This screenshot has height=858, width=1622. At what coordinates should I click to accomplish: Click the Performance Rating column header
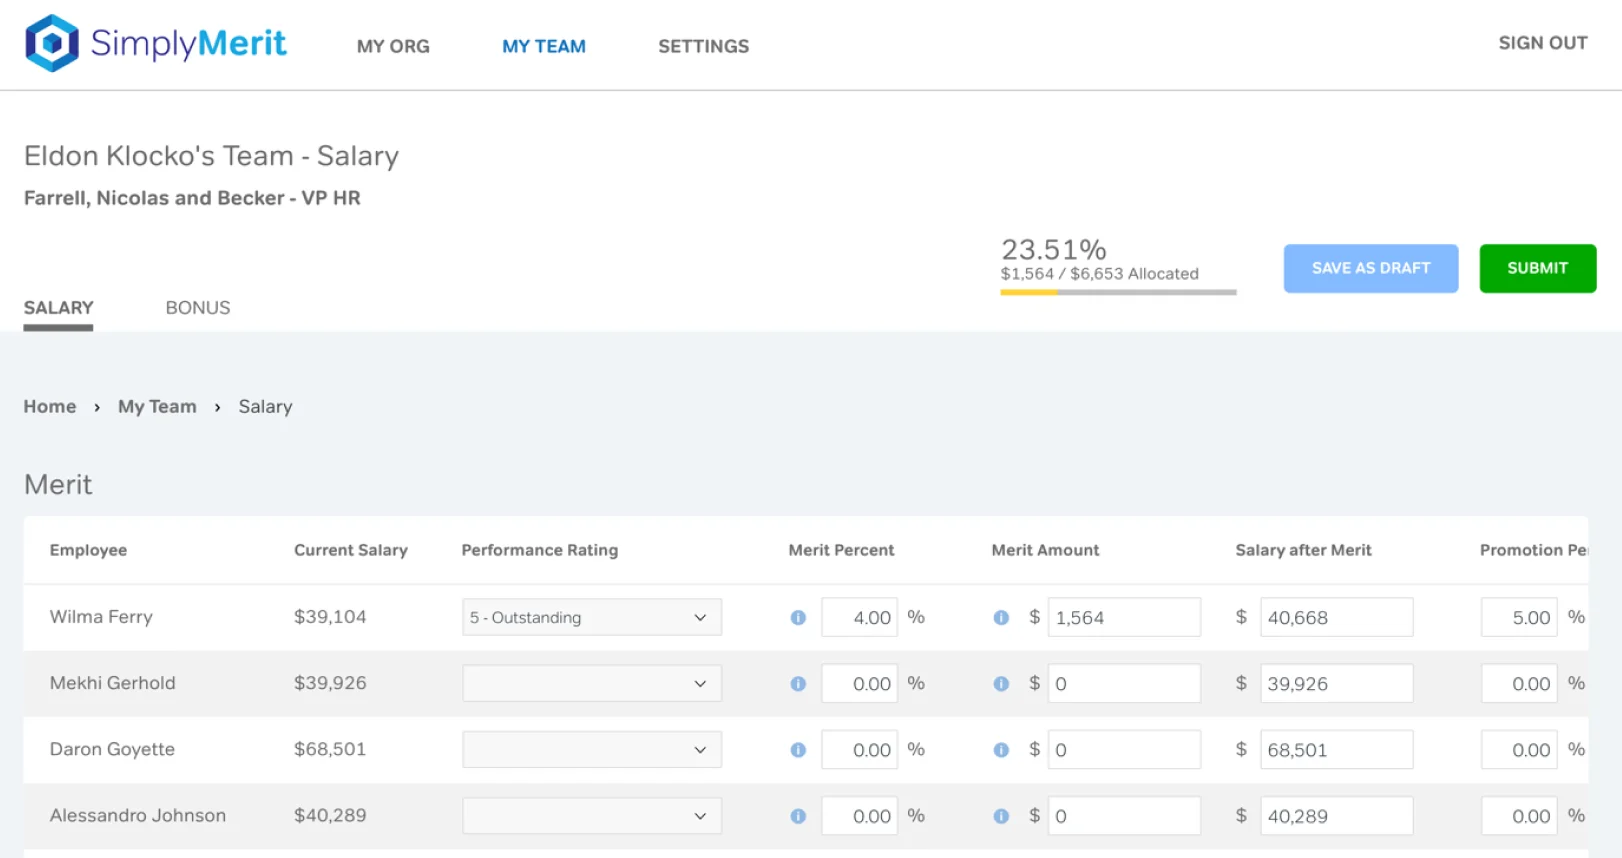(540, 550)
